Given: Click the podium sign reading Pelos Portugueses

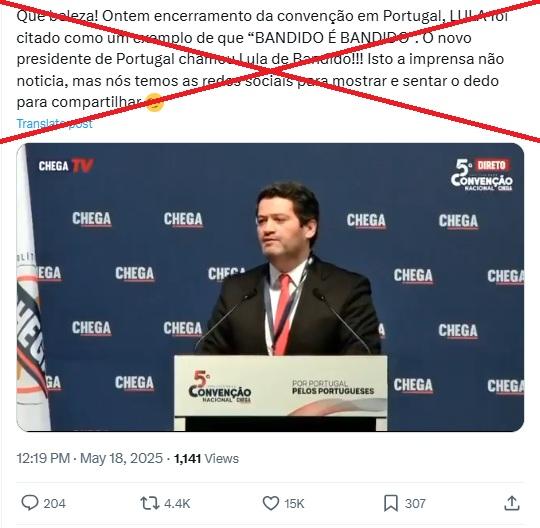Looking at the screenshot, I should [333, 387].
